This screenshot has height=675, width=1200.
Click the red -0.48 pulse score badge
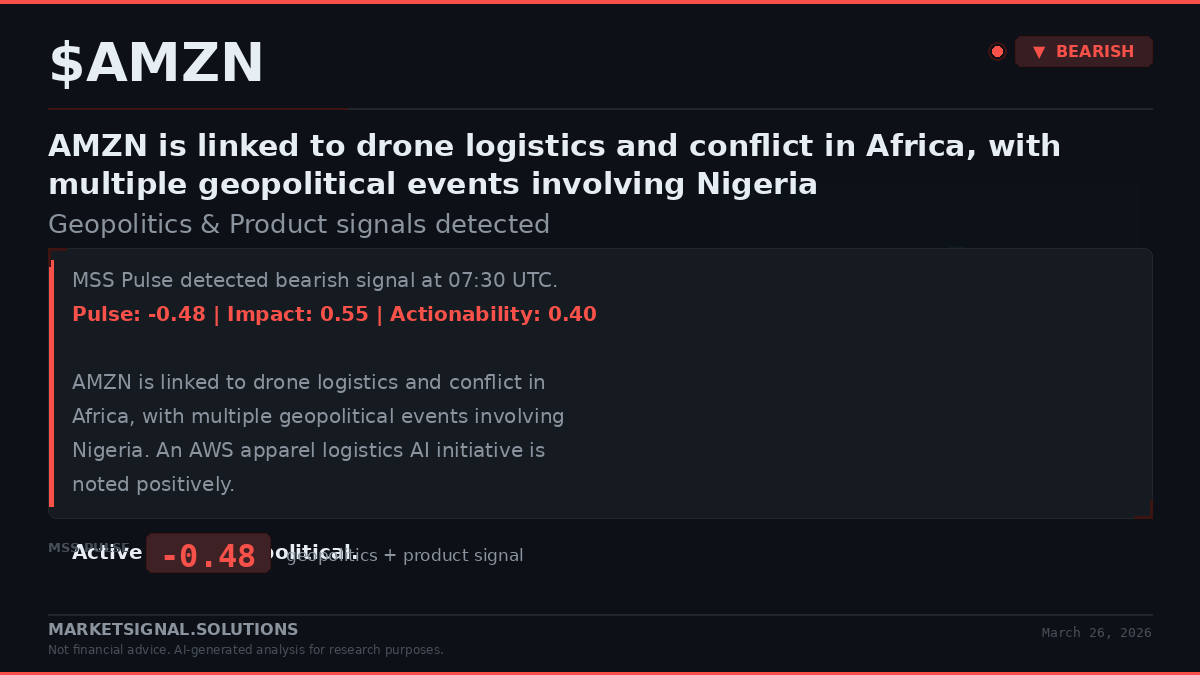tap(208, 555)
